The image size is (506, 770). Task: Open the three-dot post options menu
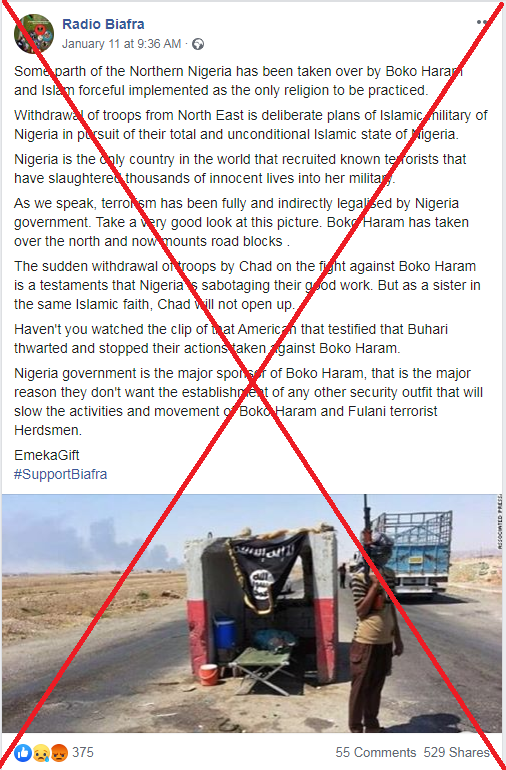click(482, 22)
